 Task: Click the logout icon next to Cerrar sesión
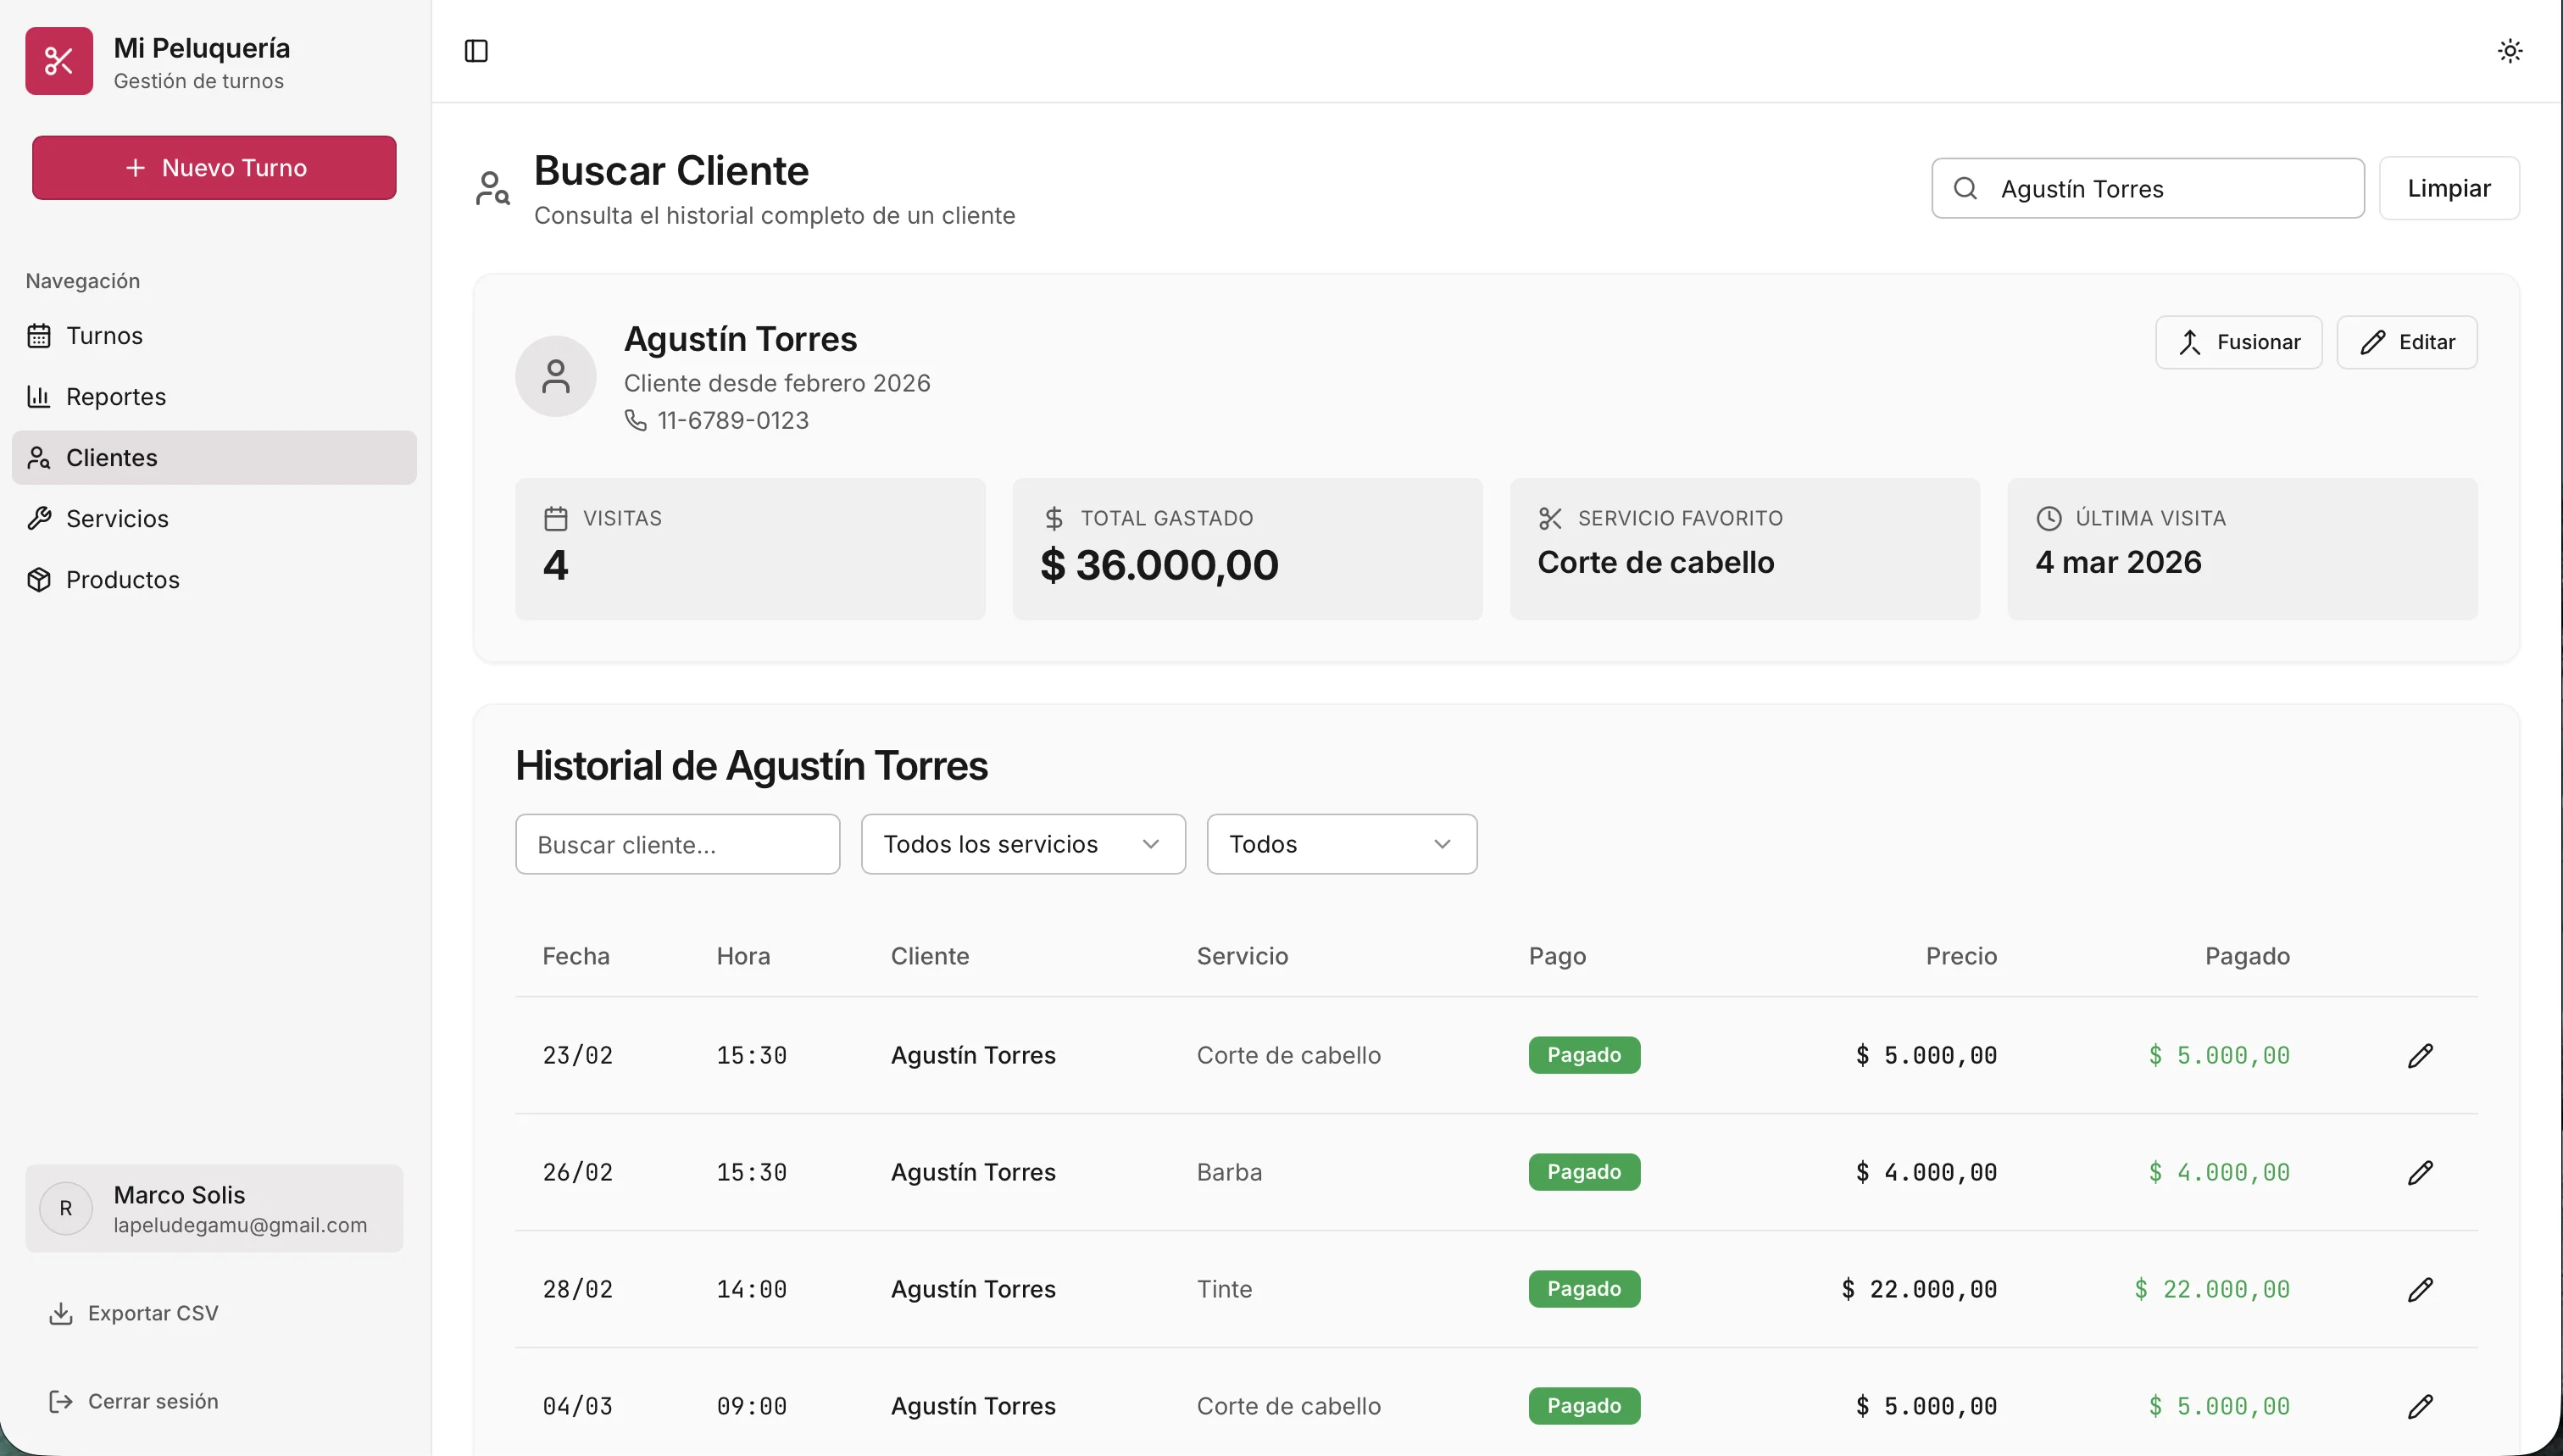click(x=61, y=1400)
